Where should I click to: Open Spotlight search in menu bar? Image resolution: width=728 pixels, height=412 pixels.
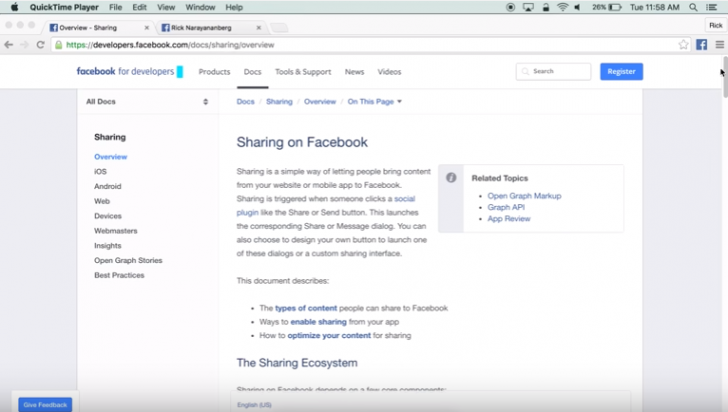click(693, 7)
